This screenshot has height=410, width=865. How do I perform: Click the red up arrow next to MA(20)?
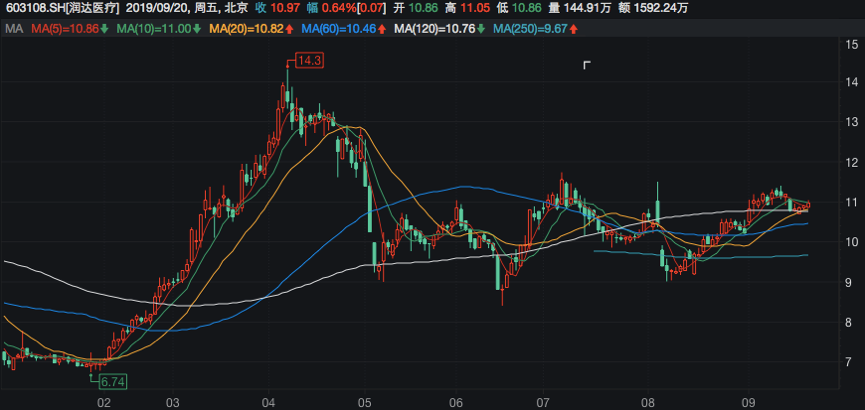tap(288, 28)
